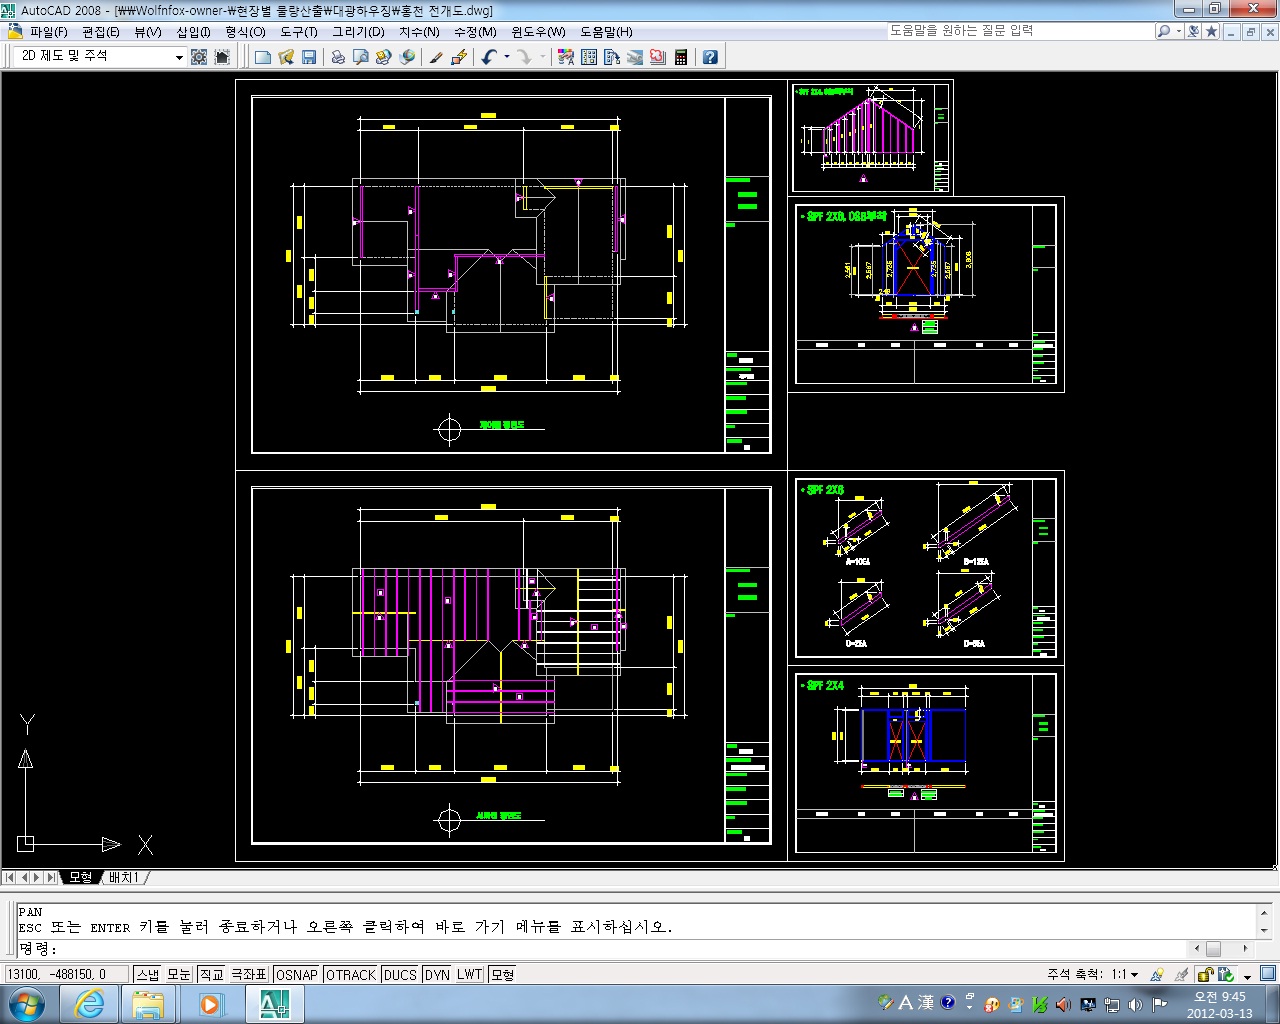Open Plot Preview from toolbar
This screenshot has width=1280, height=1024.
click(x=361, y=57)
